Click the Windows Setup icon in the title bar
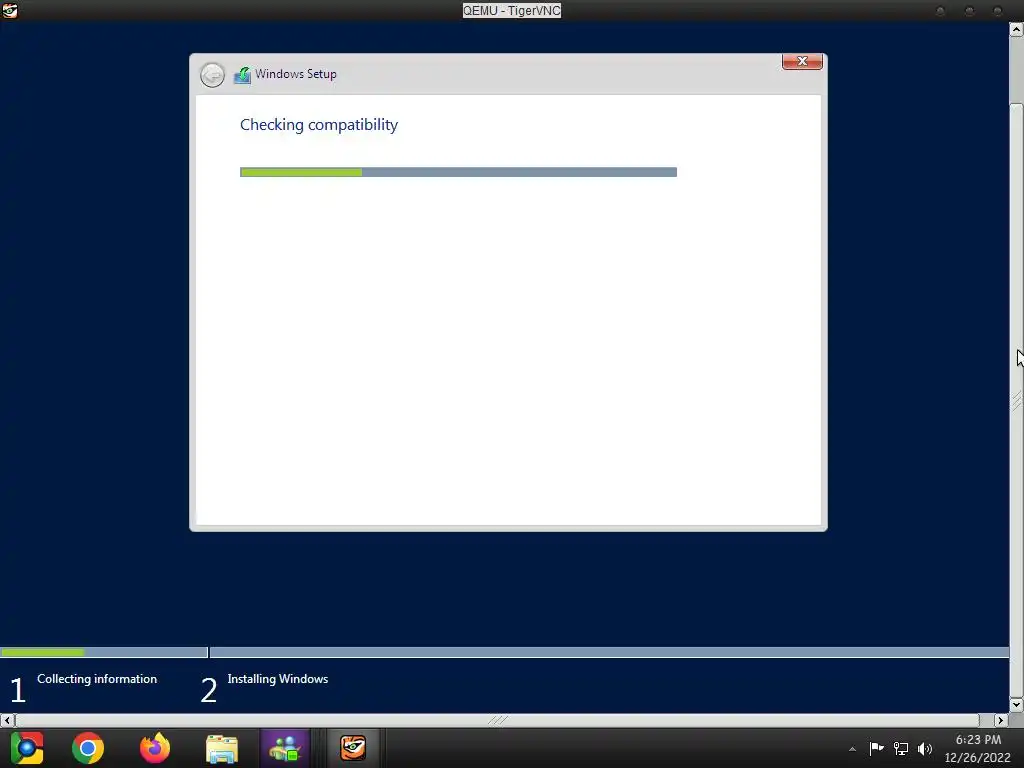This screenshot has height=768, width=1024. coord(242,75)
